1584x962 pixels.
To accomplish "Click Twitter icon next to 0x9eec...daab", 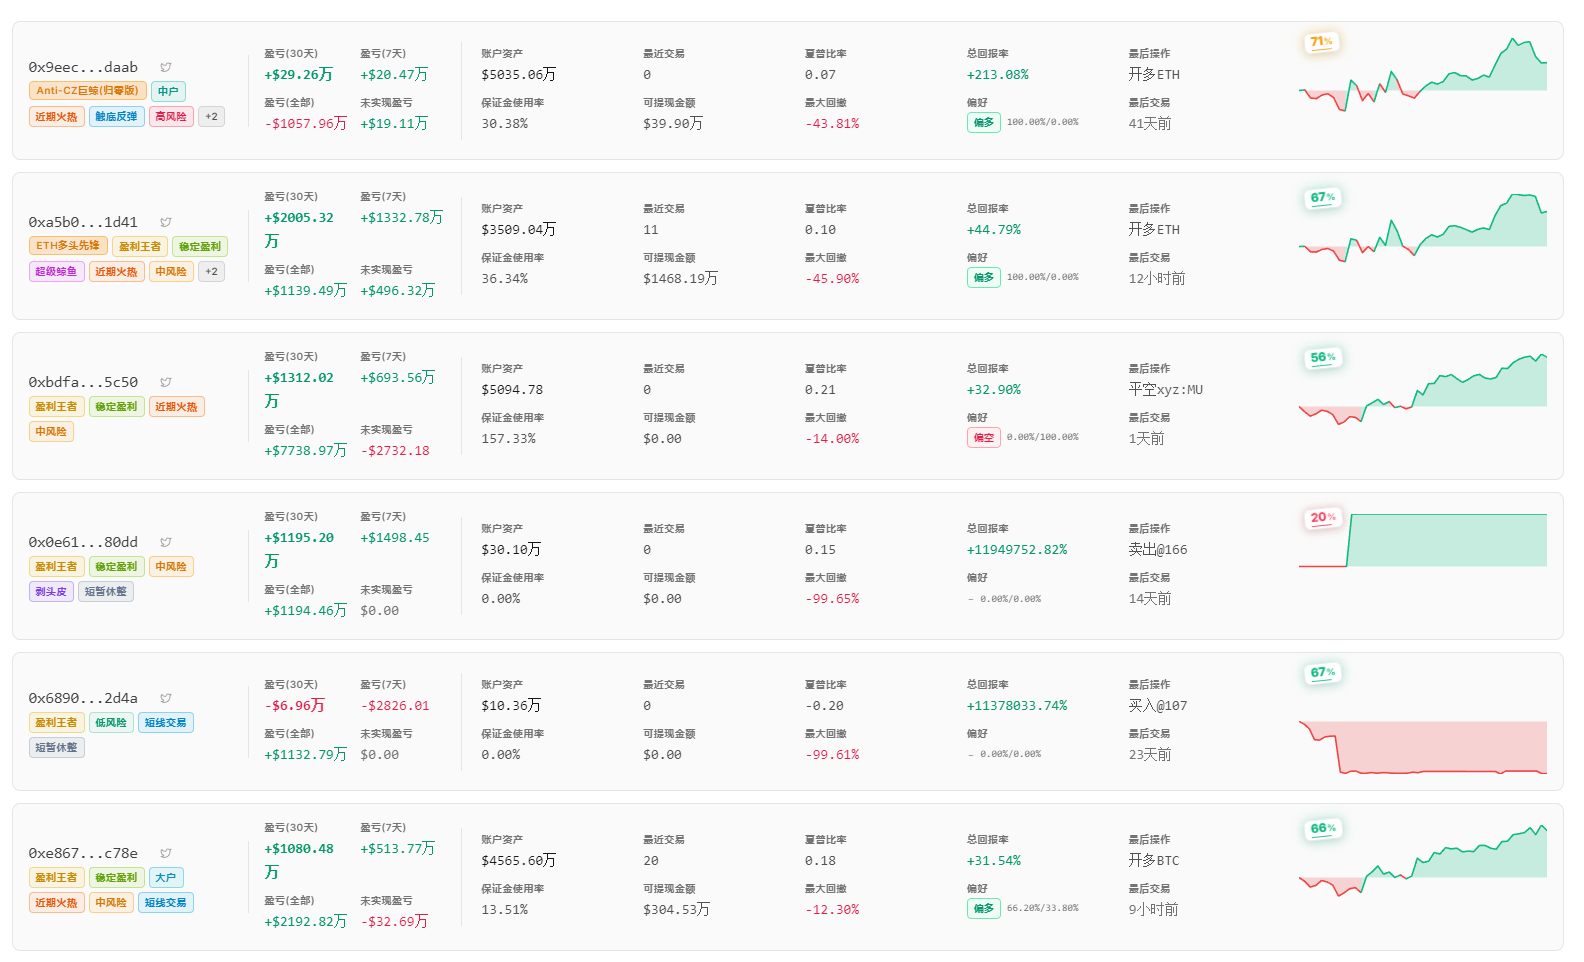I will pyautogui.click(x=166, y=67).
